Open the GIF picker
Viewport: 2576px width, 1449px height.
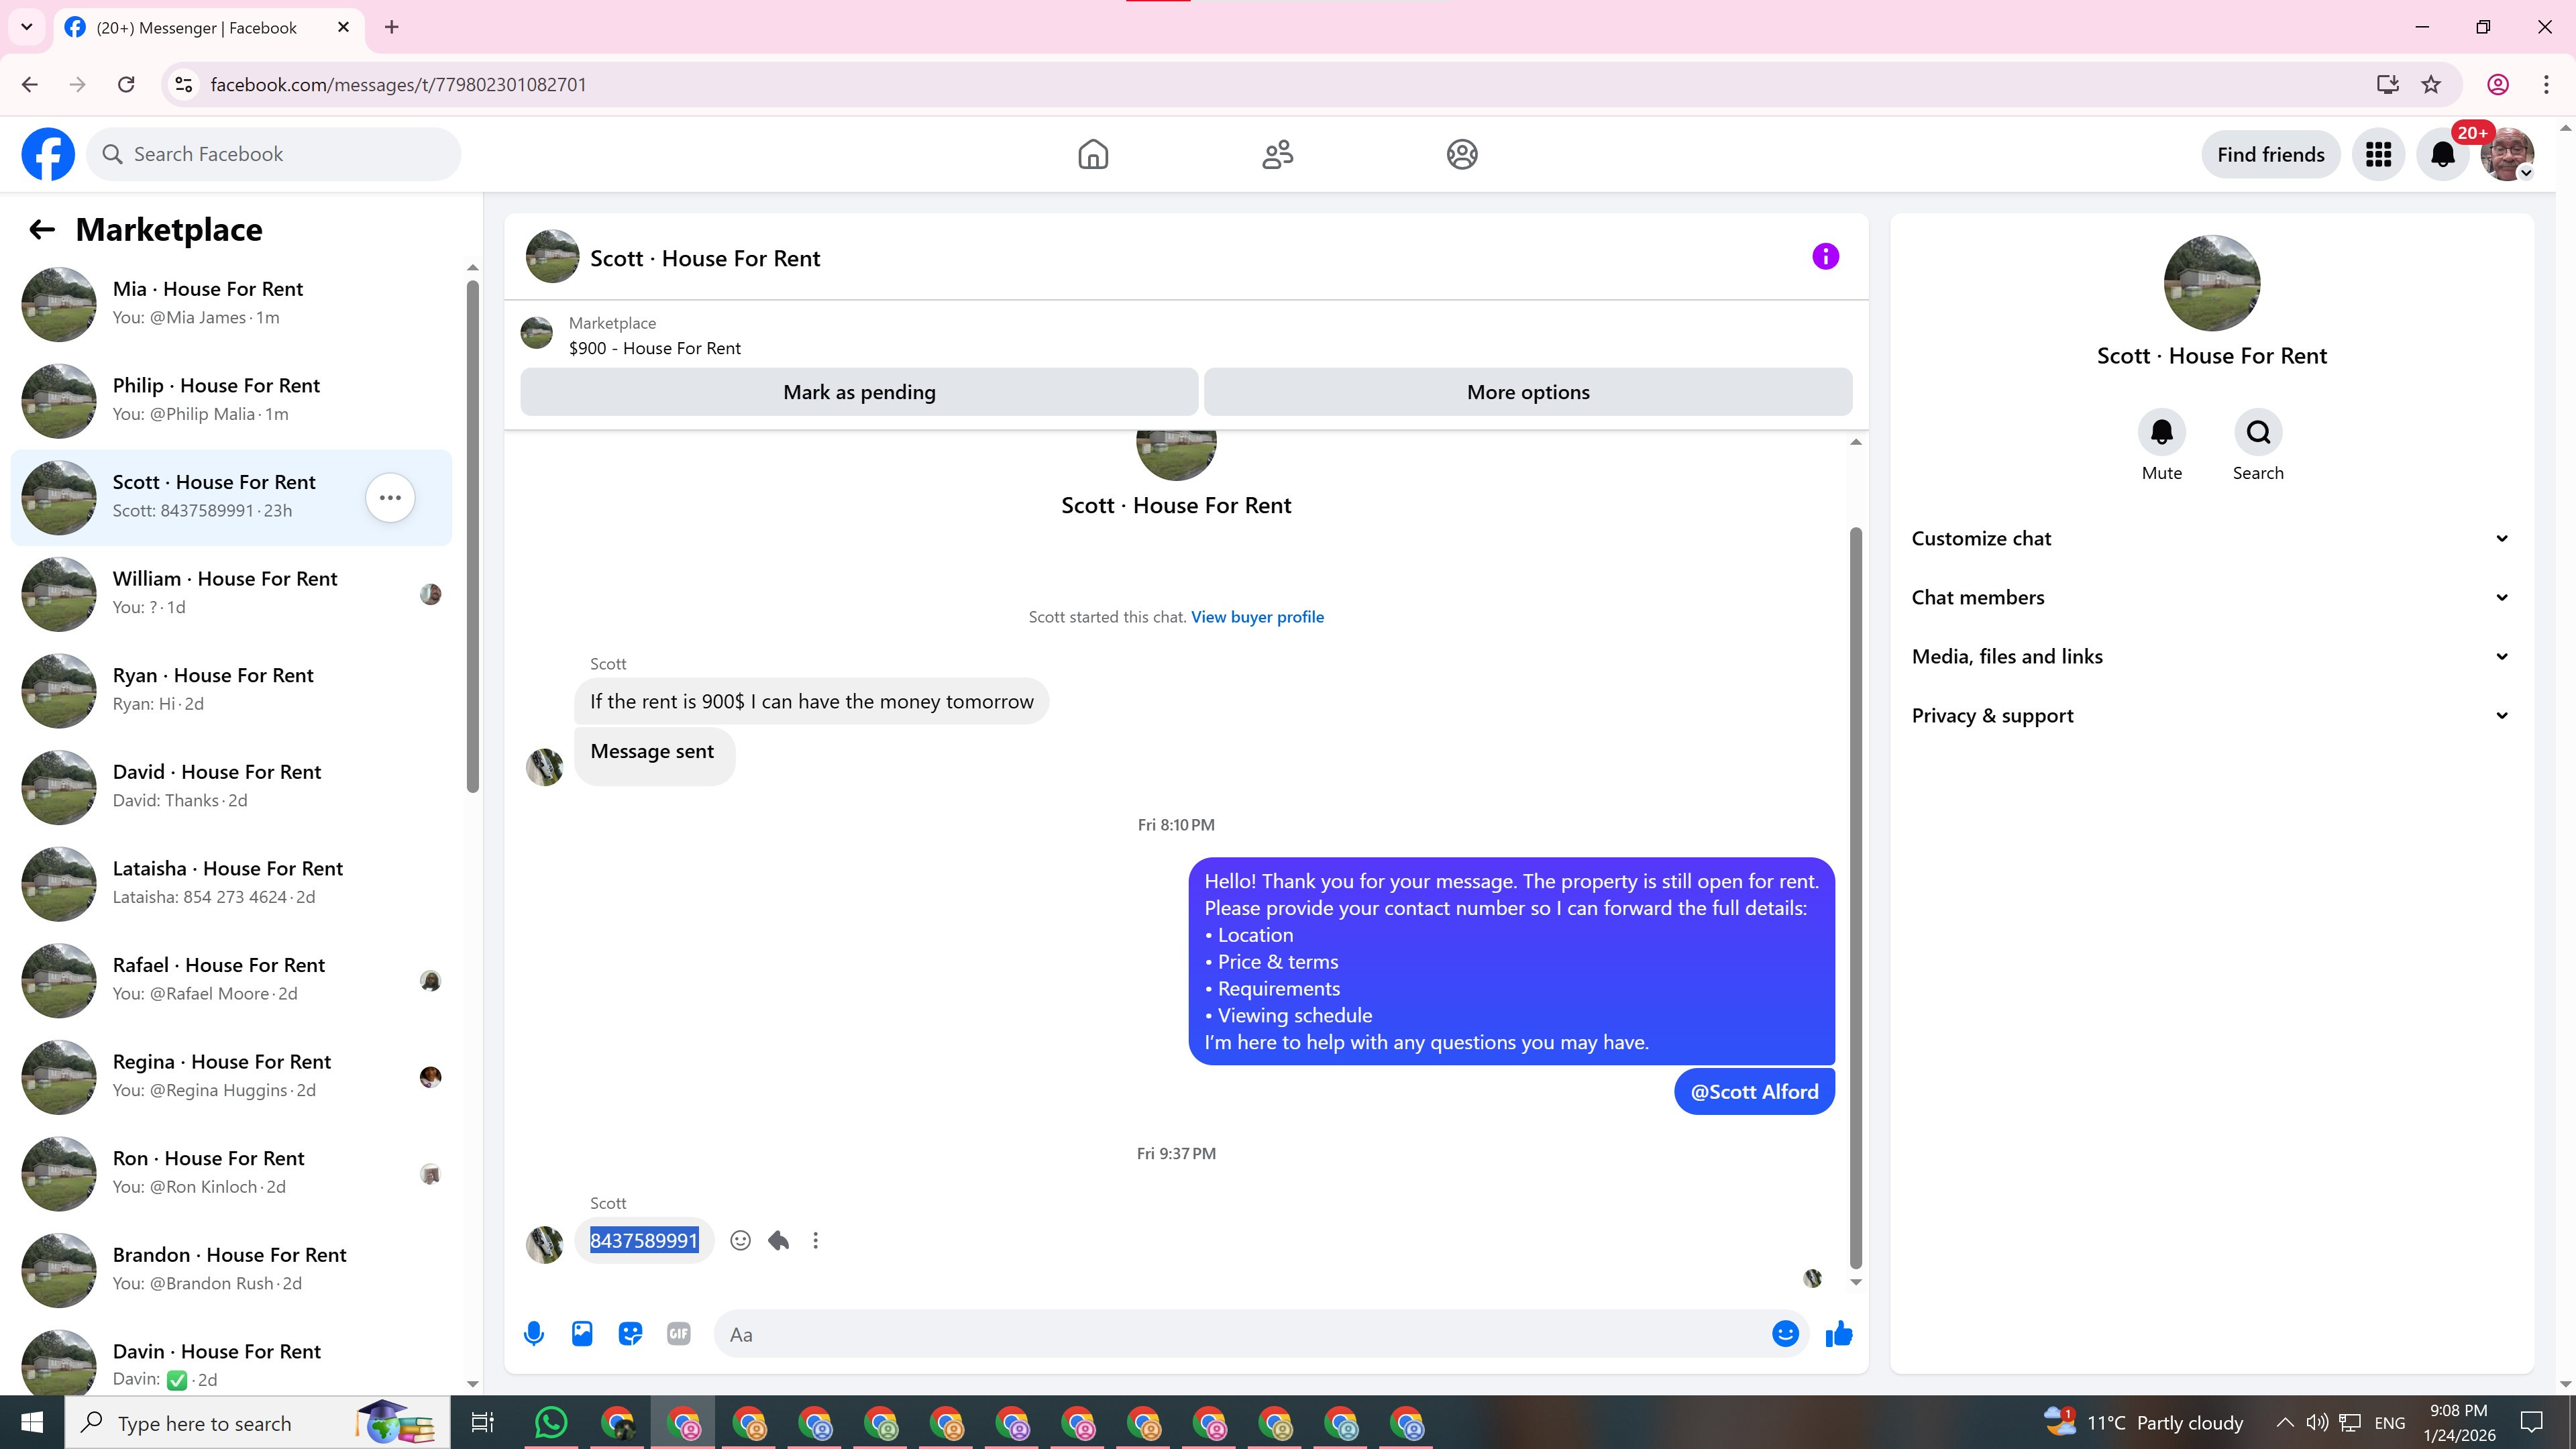(x=678, y=1333)
